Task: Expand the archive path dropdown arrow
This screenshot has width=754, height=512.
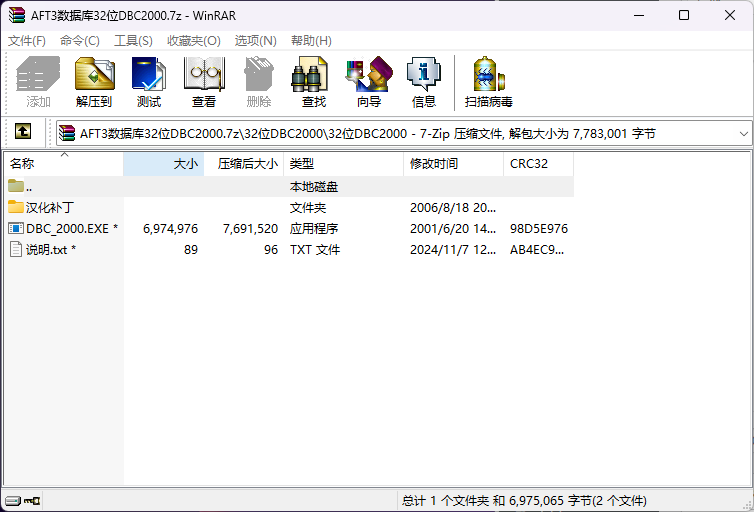Action: point(743,133)
